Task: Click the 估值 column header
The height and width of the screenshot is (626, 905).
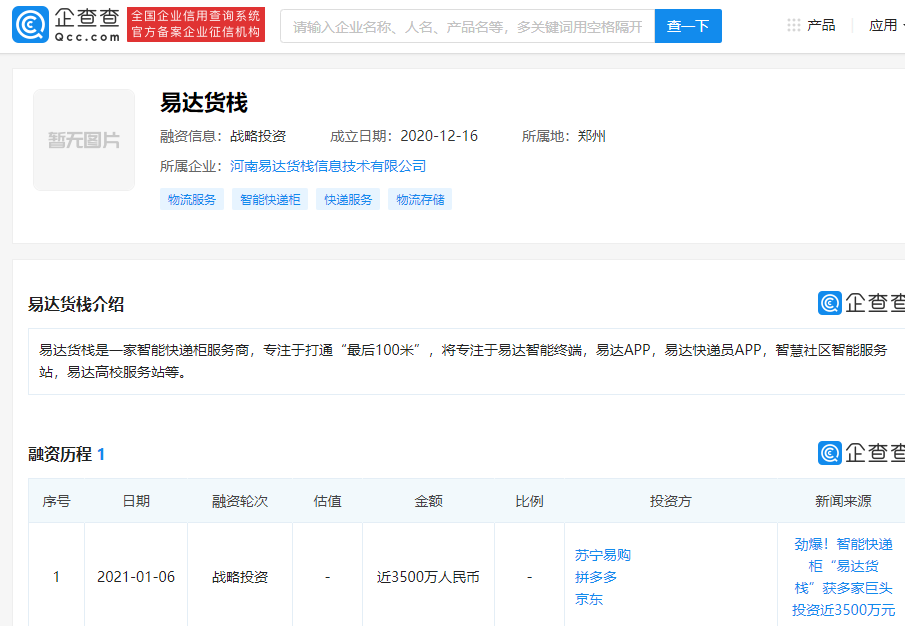Action: tap(327, 501)
